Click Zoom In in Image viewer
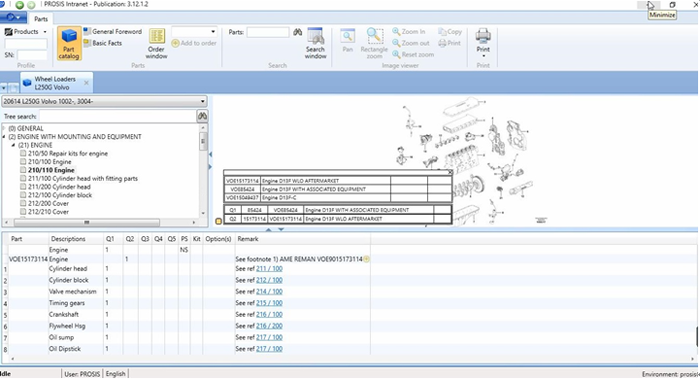The width and height of the screenshot is (700, 379). (409, 32)
